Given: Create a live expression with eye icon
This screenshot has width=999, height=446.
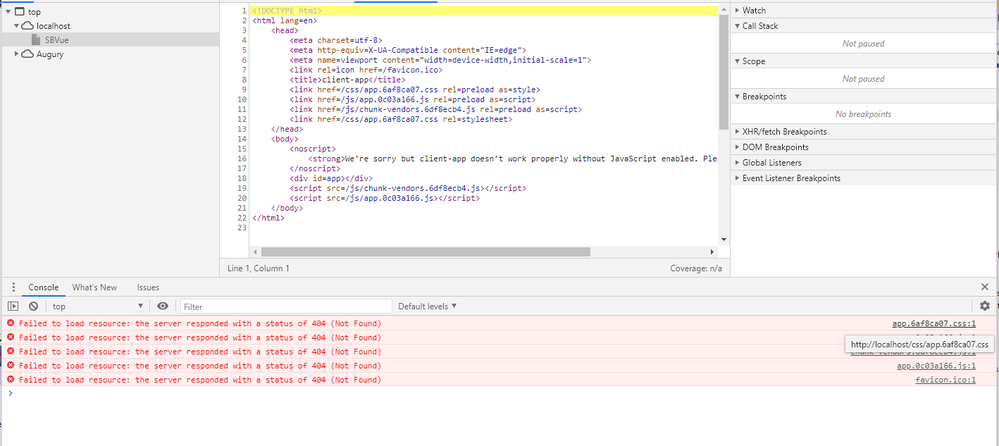Looking at the screenshot, I should (163, 306).
